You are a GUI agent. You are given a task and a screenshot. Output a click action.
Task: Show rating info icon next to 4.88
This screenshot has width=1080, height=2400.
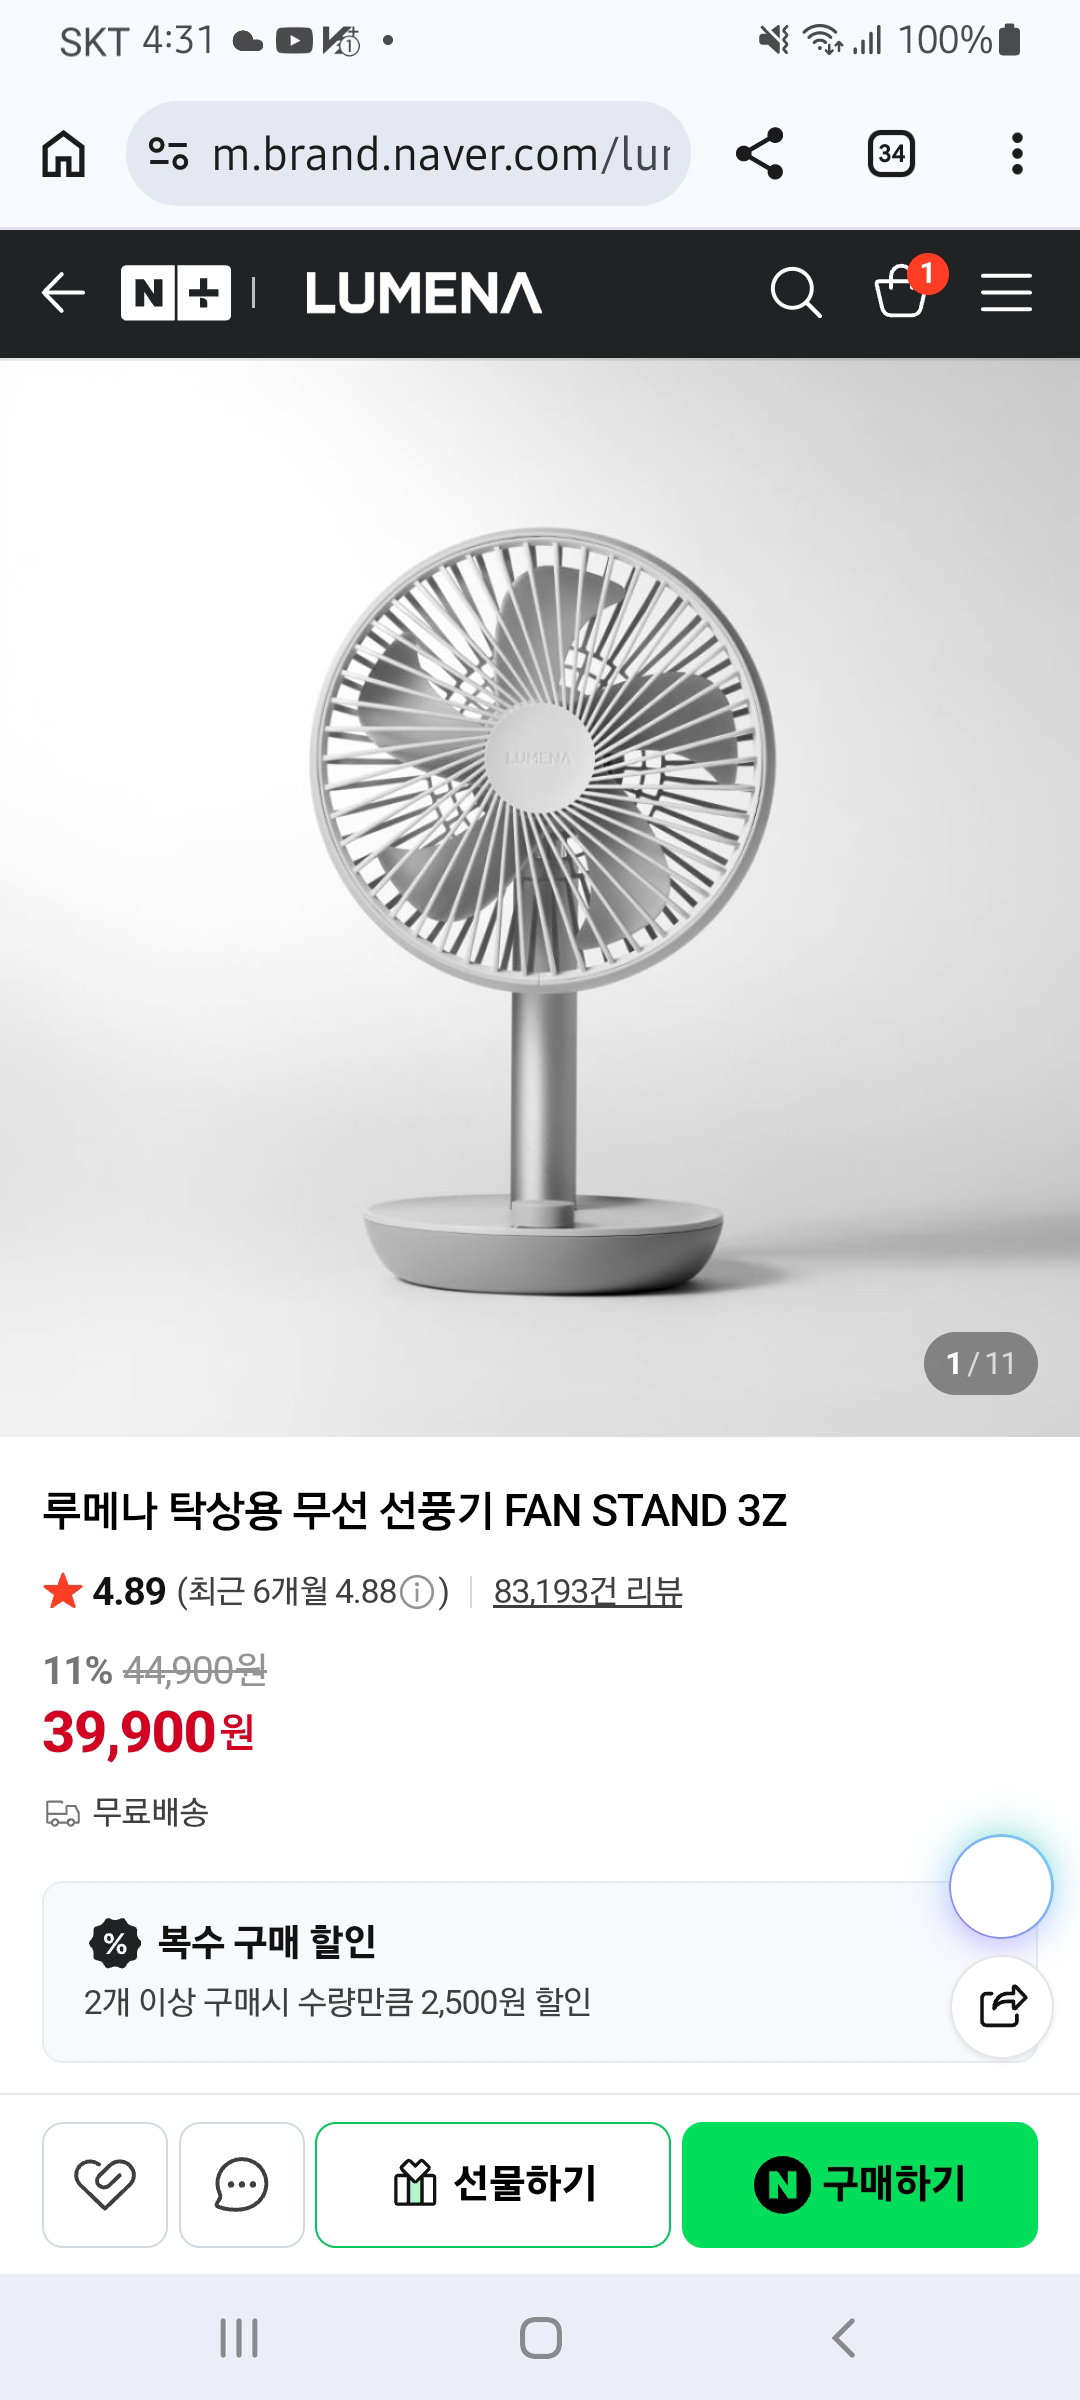(x=417, y=1592)
